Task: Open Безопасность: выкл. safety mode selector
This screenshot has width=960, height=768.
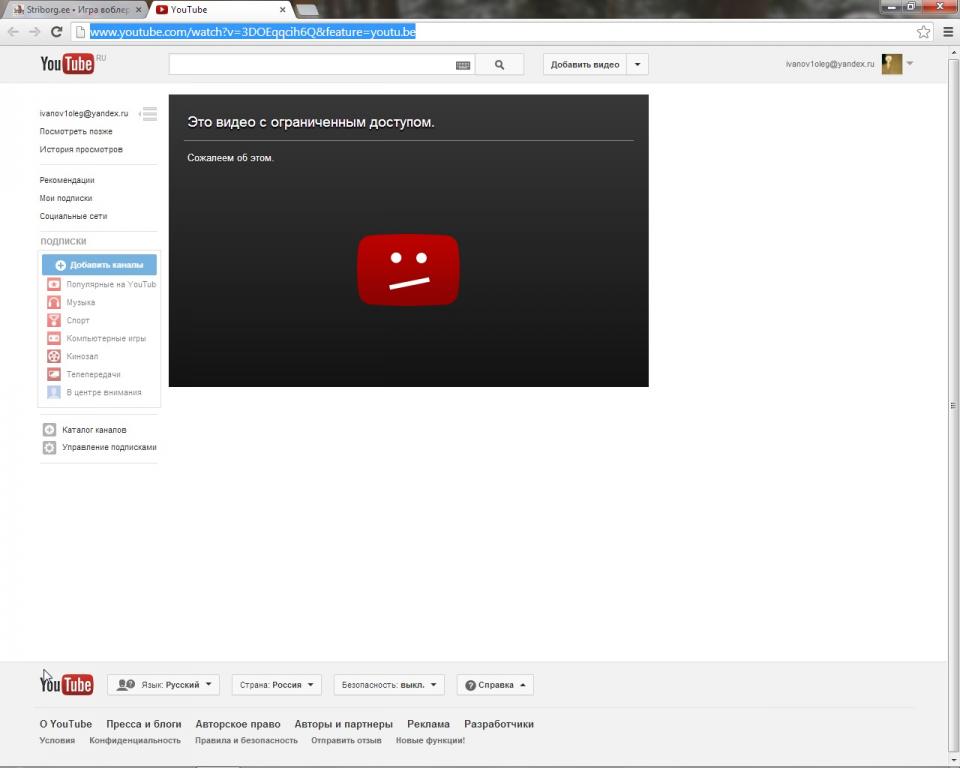Action: [x=390, y=685]
